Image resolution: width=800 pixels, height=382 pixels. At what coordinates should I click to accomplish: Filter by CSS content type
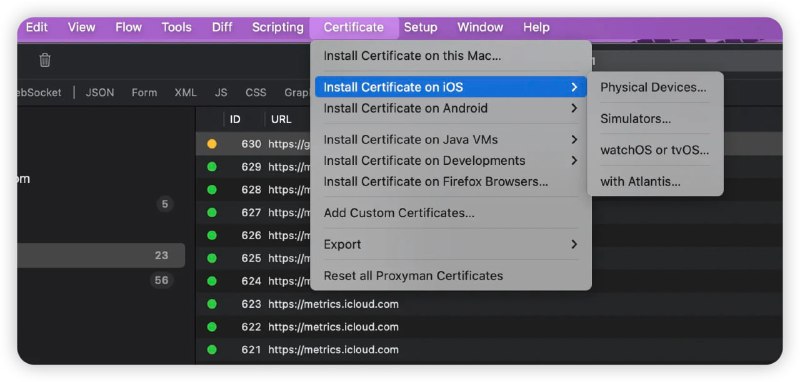256,93
